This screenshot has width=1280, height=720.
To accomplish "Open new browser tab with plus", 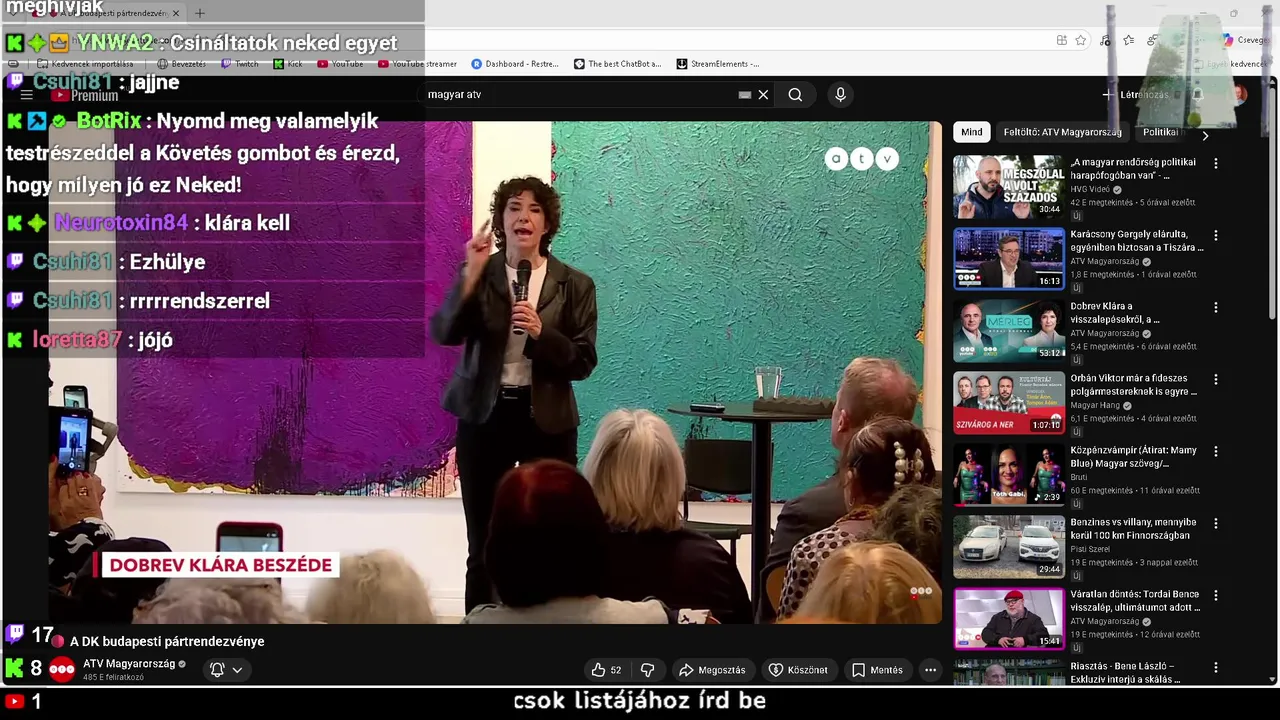I will pos(199,13).
